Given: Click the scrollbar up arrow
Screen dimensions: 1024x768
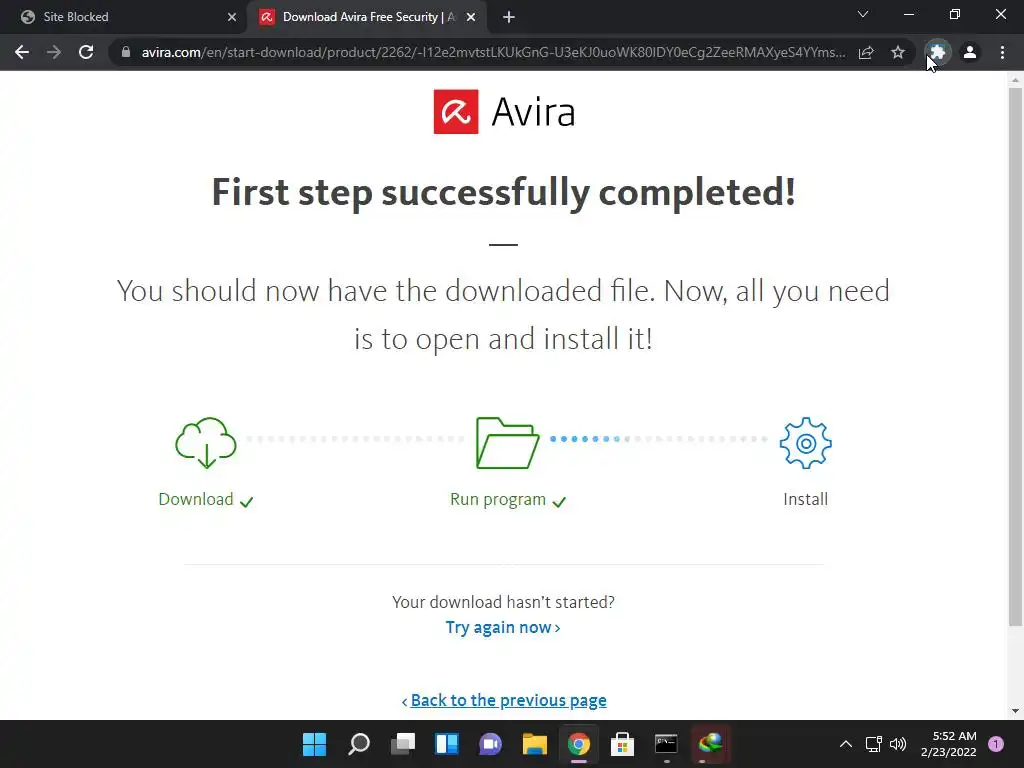Looking at the screenshot, I should tap(1015, 80).
